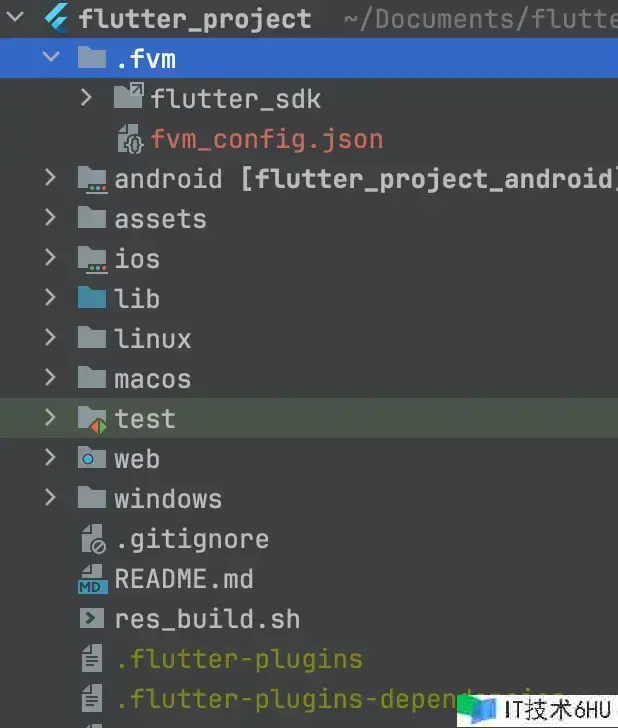Viewport: 618px width, 728px height.
Task: Collapse the .fvm folder
Action: click(51, 57)
